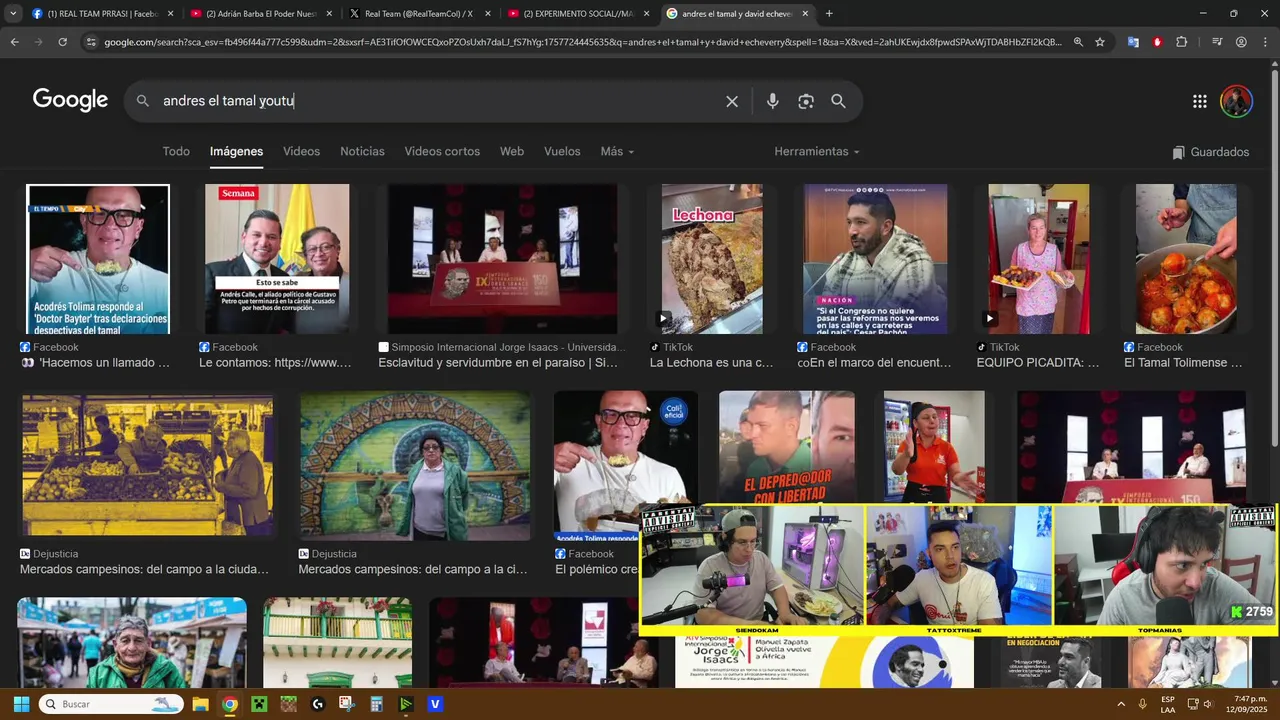This screenshot has width=1280, height=720.
Task: Open File Explorer from the taskbar
Action: click(x=199, y=704)
